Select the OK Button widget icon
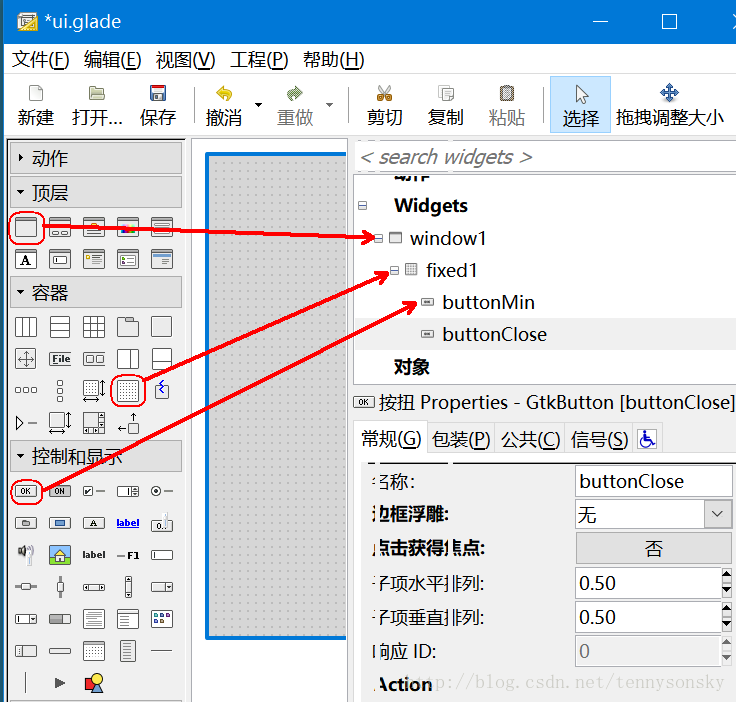Image resolution: width=736 pixels, height=702 pixels. 26,491
